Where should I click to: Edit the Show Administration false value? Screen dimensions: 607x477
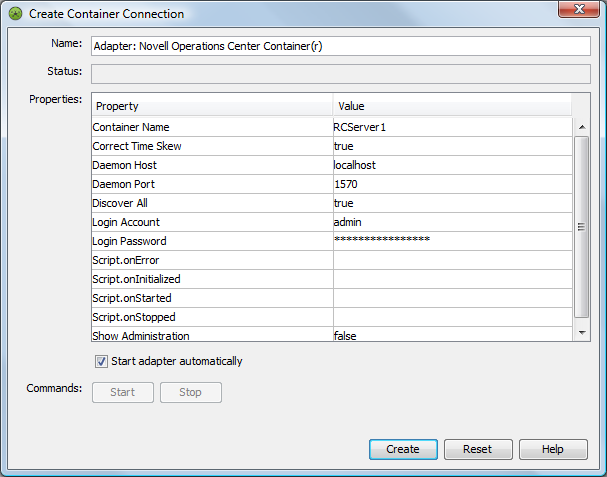[453, 335]
